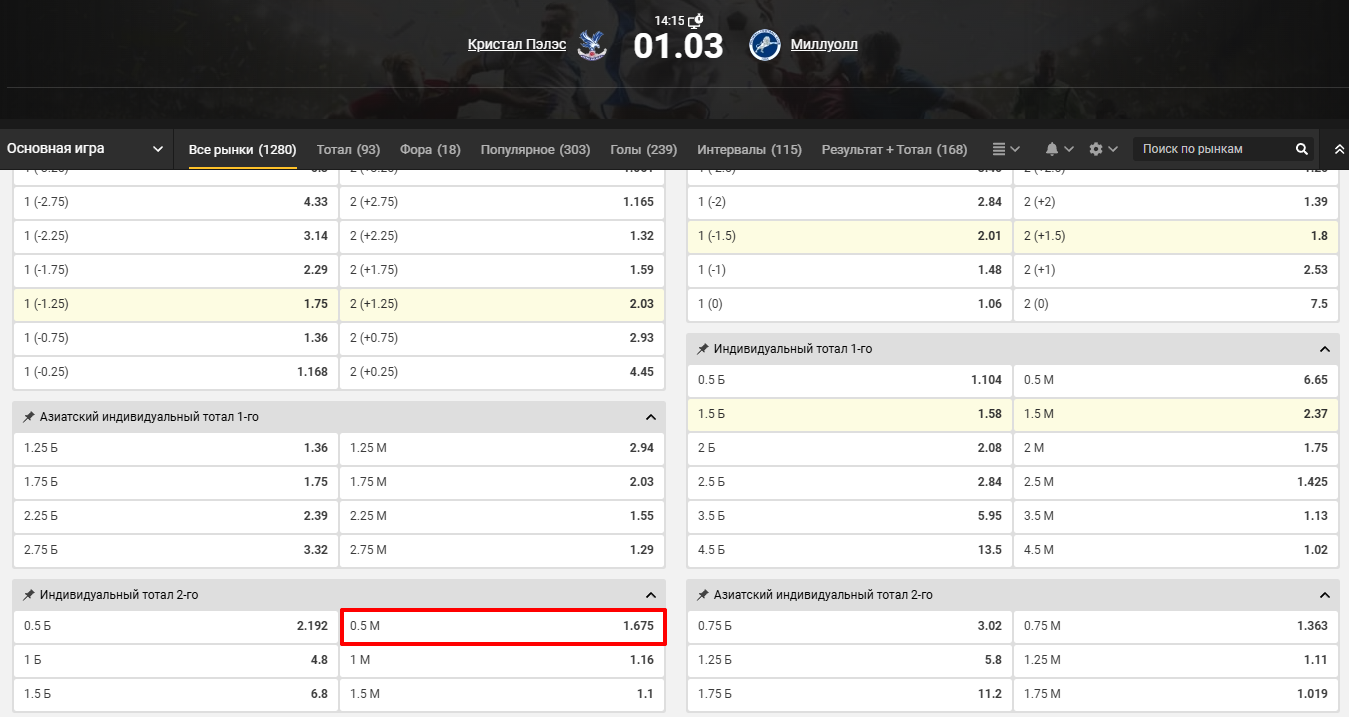Viewport: 1349px width, 717px height.
Task: Open the Голы (239) tab
Action: coord(643,149)
